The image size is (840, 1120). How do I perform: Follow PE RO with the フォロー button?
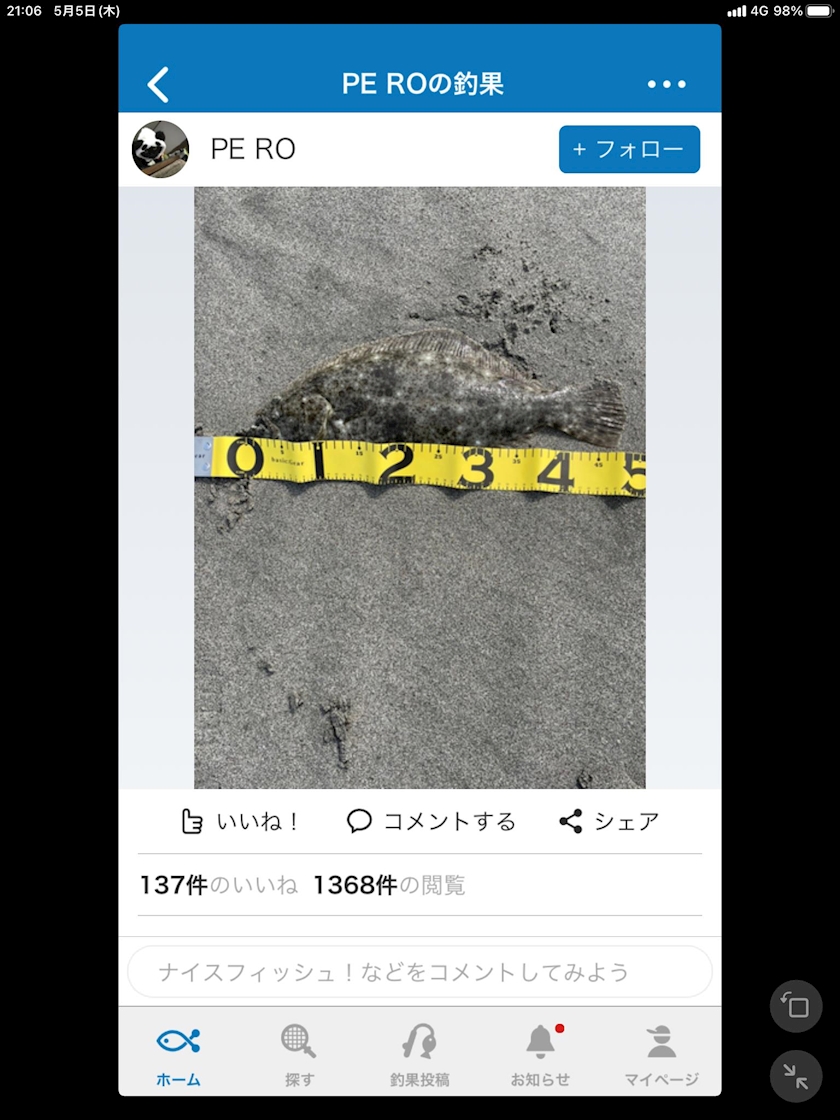pos(629,149)
